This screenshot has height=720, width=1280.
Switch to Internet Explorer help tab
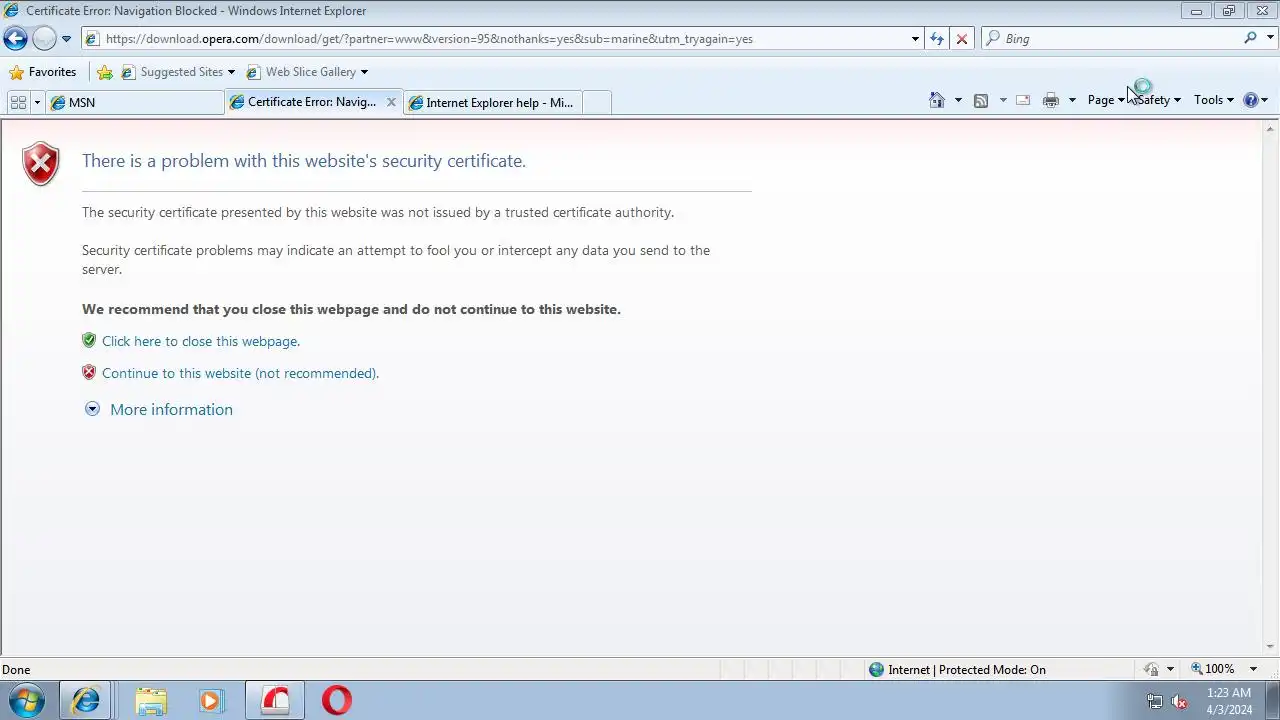tap(492, 102)
